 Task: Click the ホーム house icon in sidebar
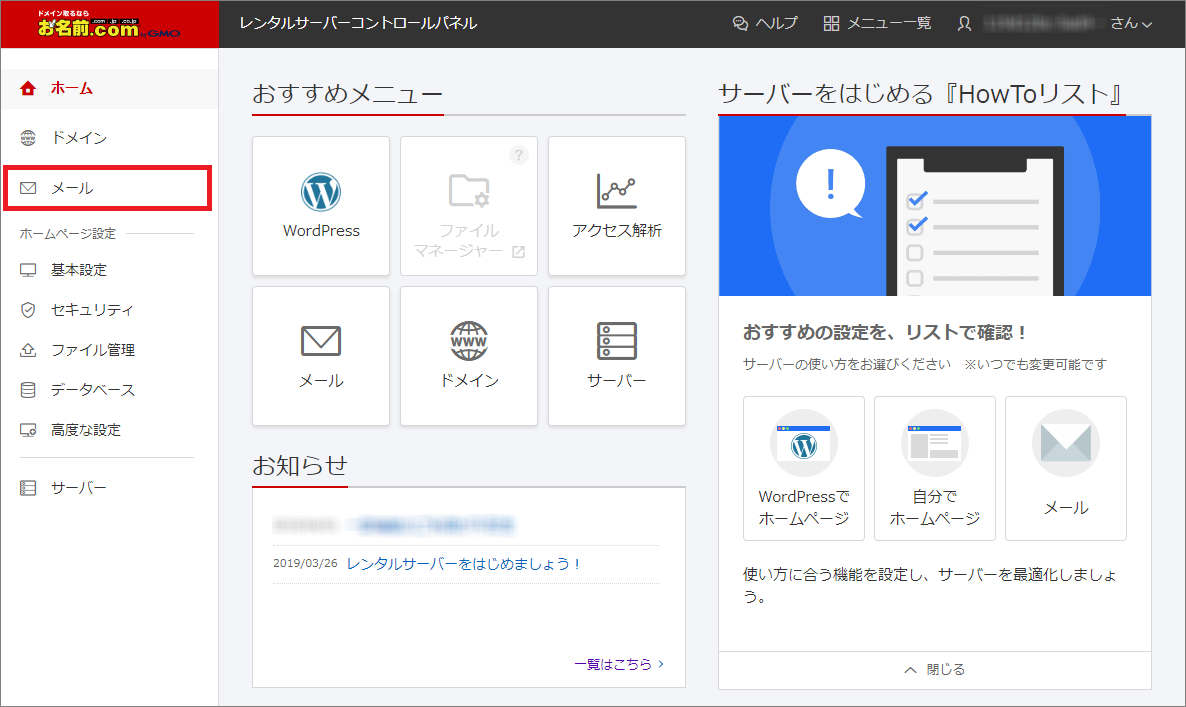[28, 88]
